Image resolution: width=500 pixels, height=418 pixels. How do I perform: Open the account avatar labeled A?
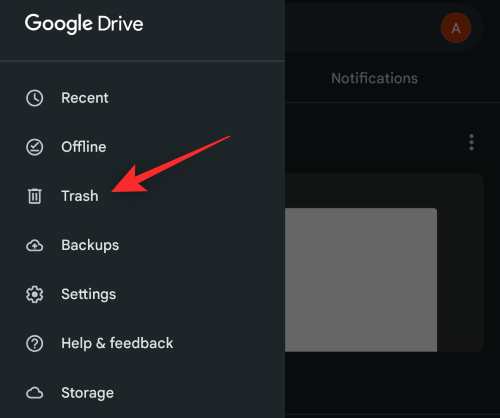tap(456, 28)
